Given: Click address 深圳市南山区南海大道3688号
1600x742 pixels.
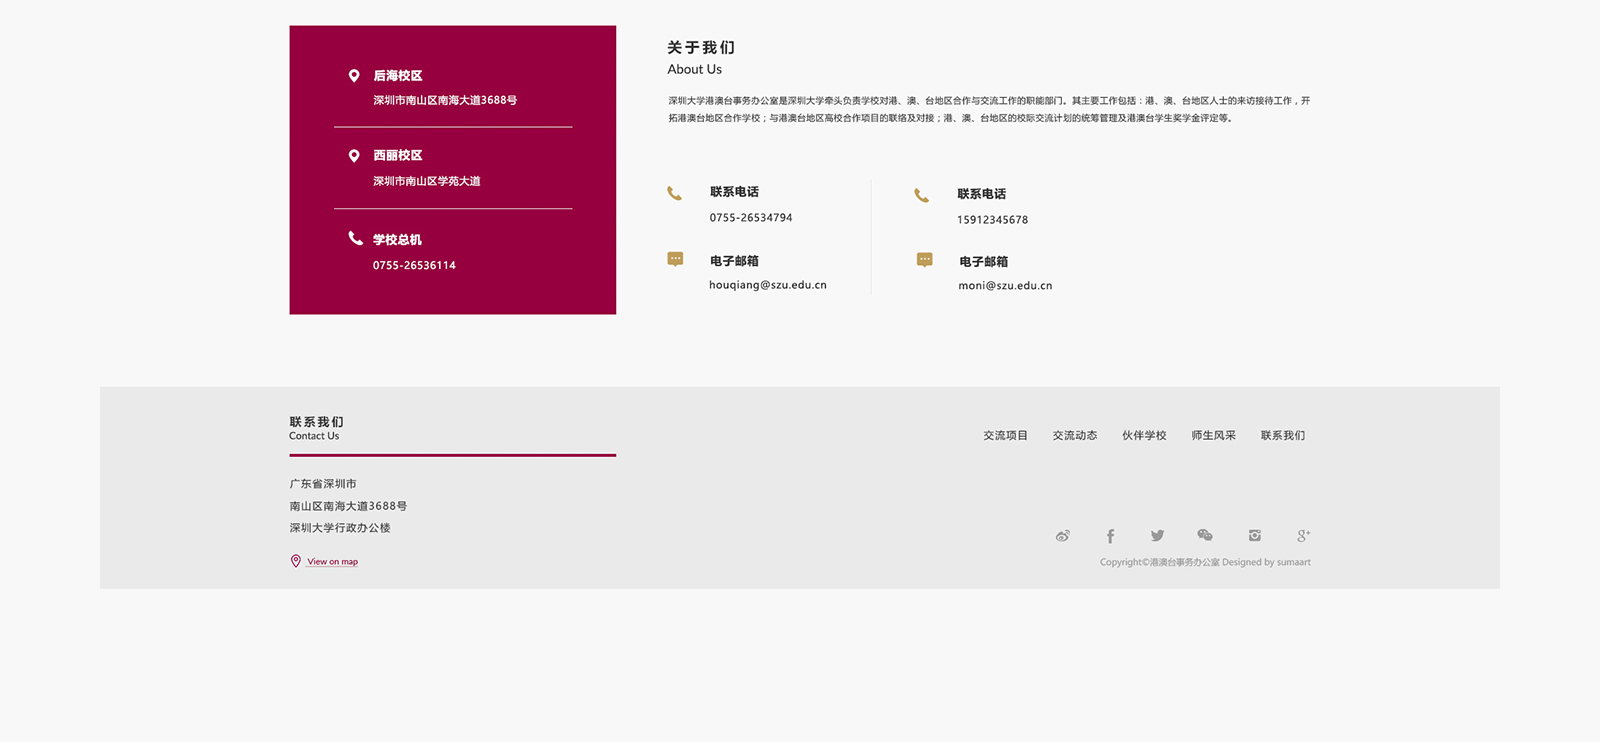Looking at the screenshot, I should 445,100.
